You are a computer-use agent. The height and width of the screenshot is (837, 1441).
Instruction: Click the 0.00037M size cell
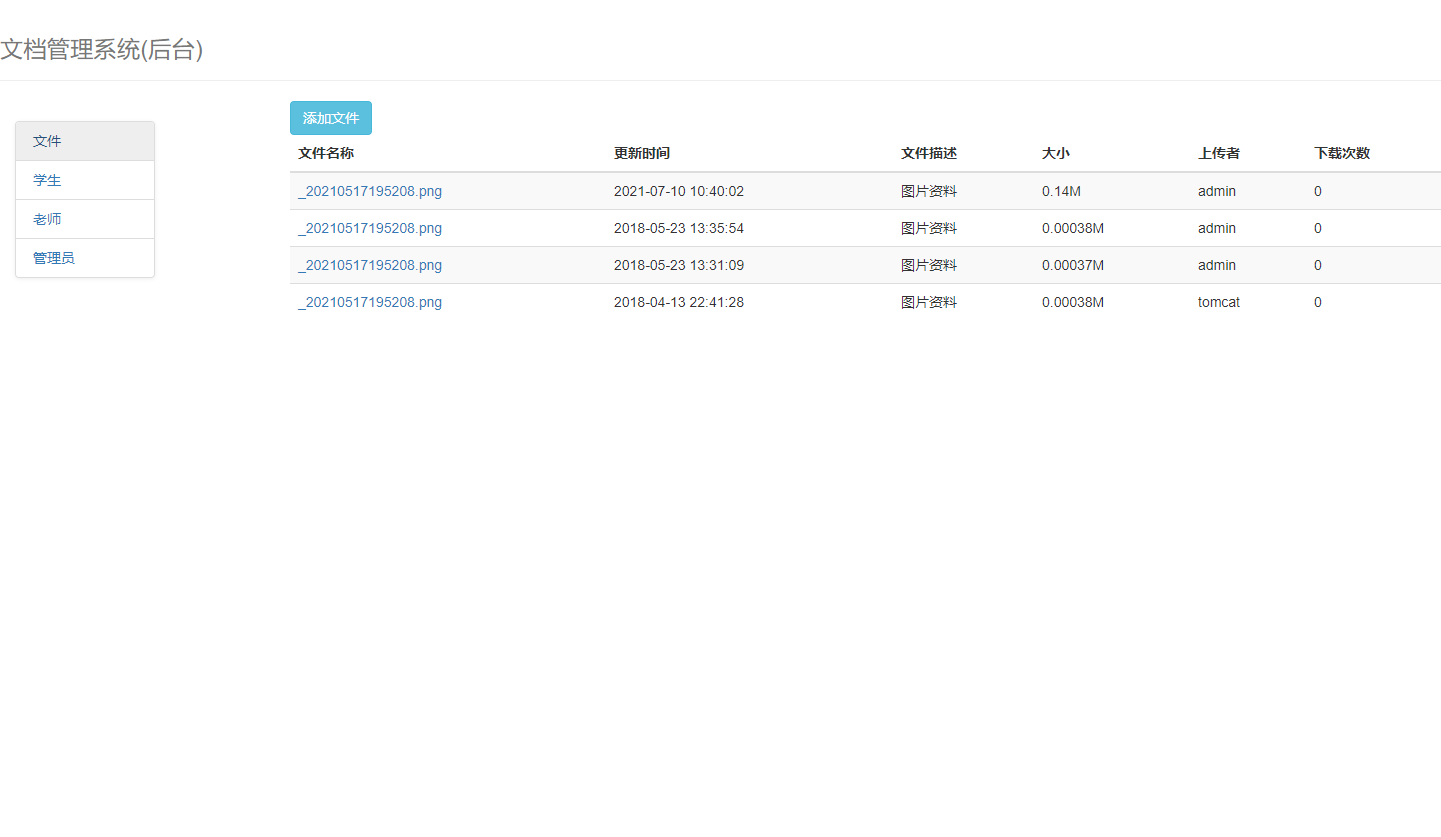pos(1072,265)
